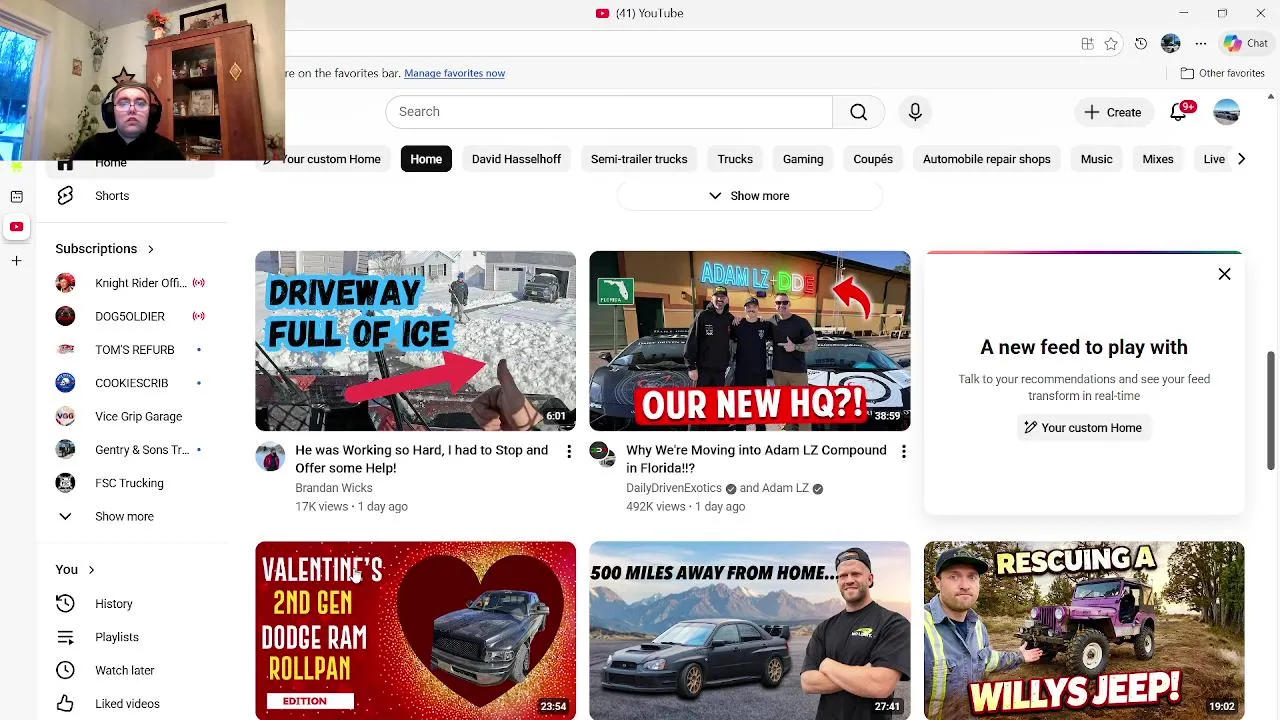Open 500 Miles Away From Home thumbnail

click(x=750, y=630)
